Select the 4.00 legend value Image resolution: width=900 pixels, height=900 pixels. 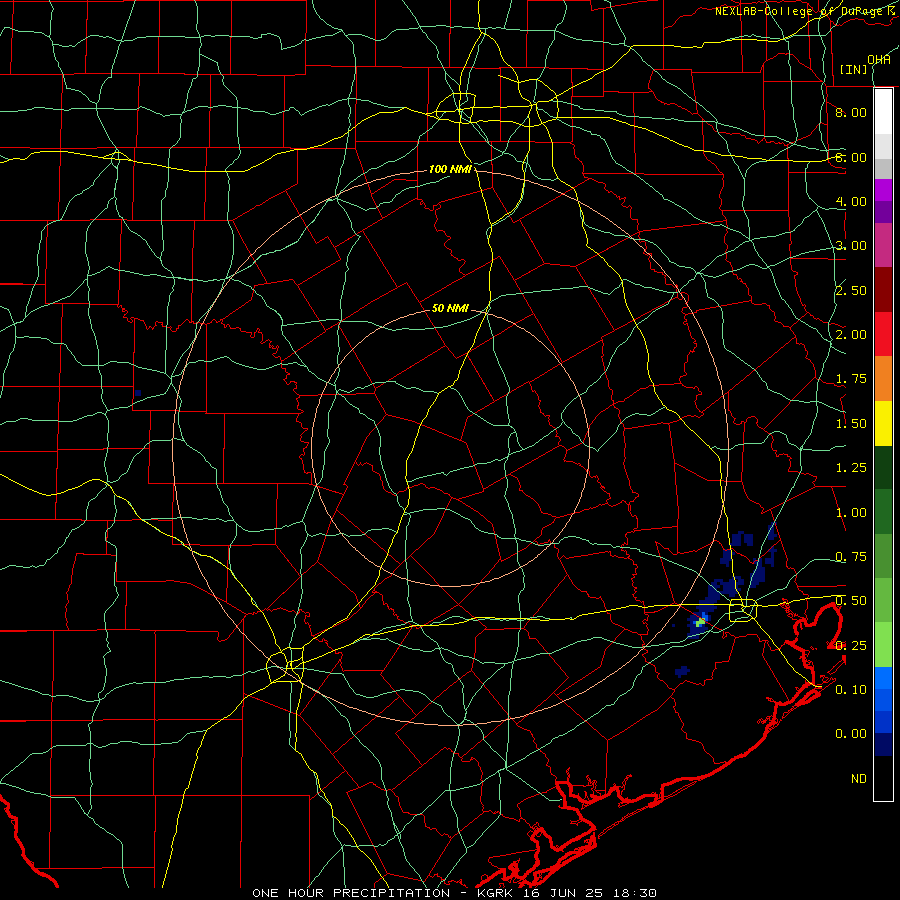coord(851,201)
